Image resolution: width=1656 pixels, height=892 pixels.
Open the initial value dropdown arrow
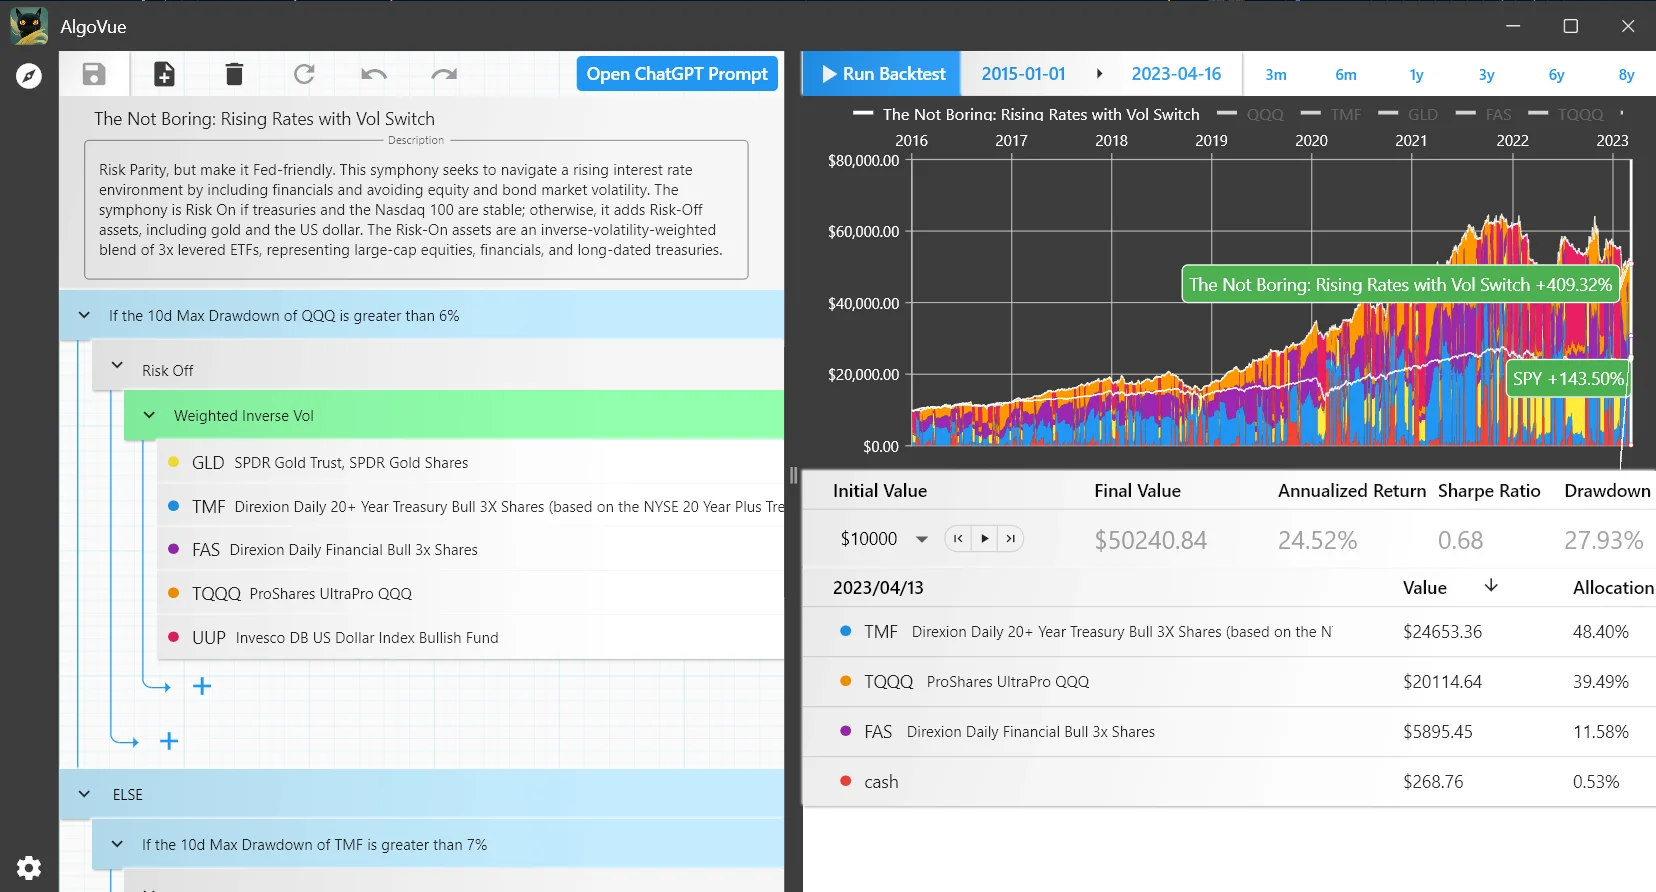coord(922,539)
